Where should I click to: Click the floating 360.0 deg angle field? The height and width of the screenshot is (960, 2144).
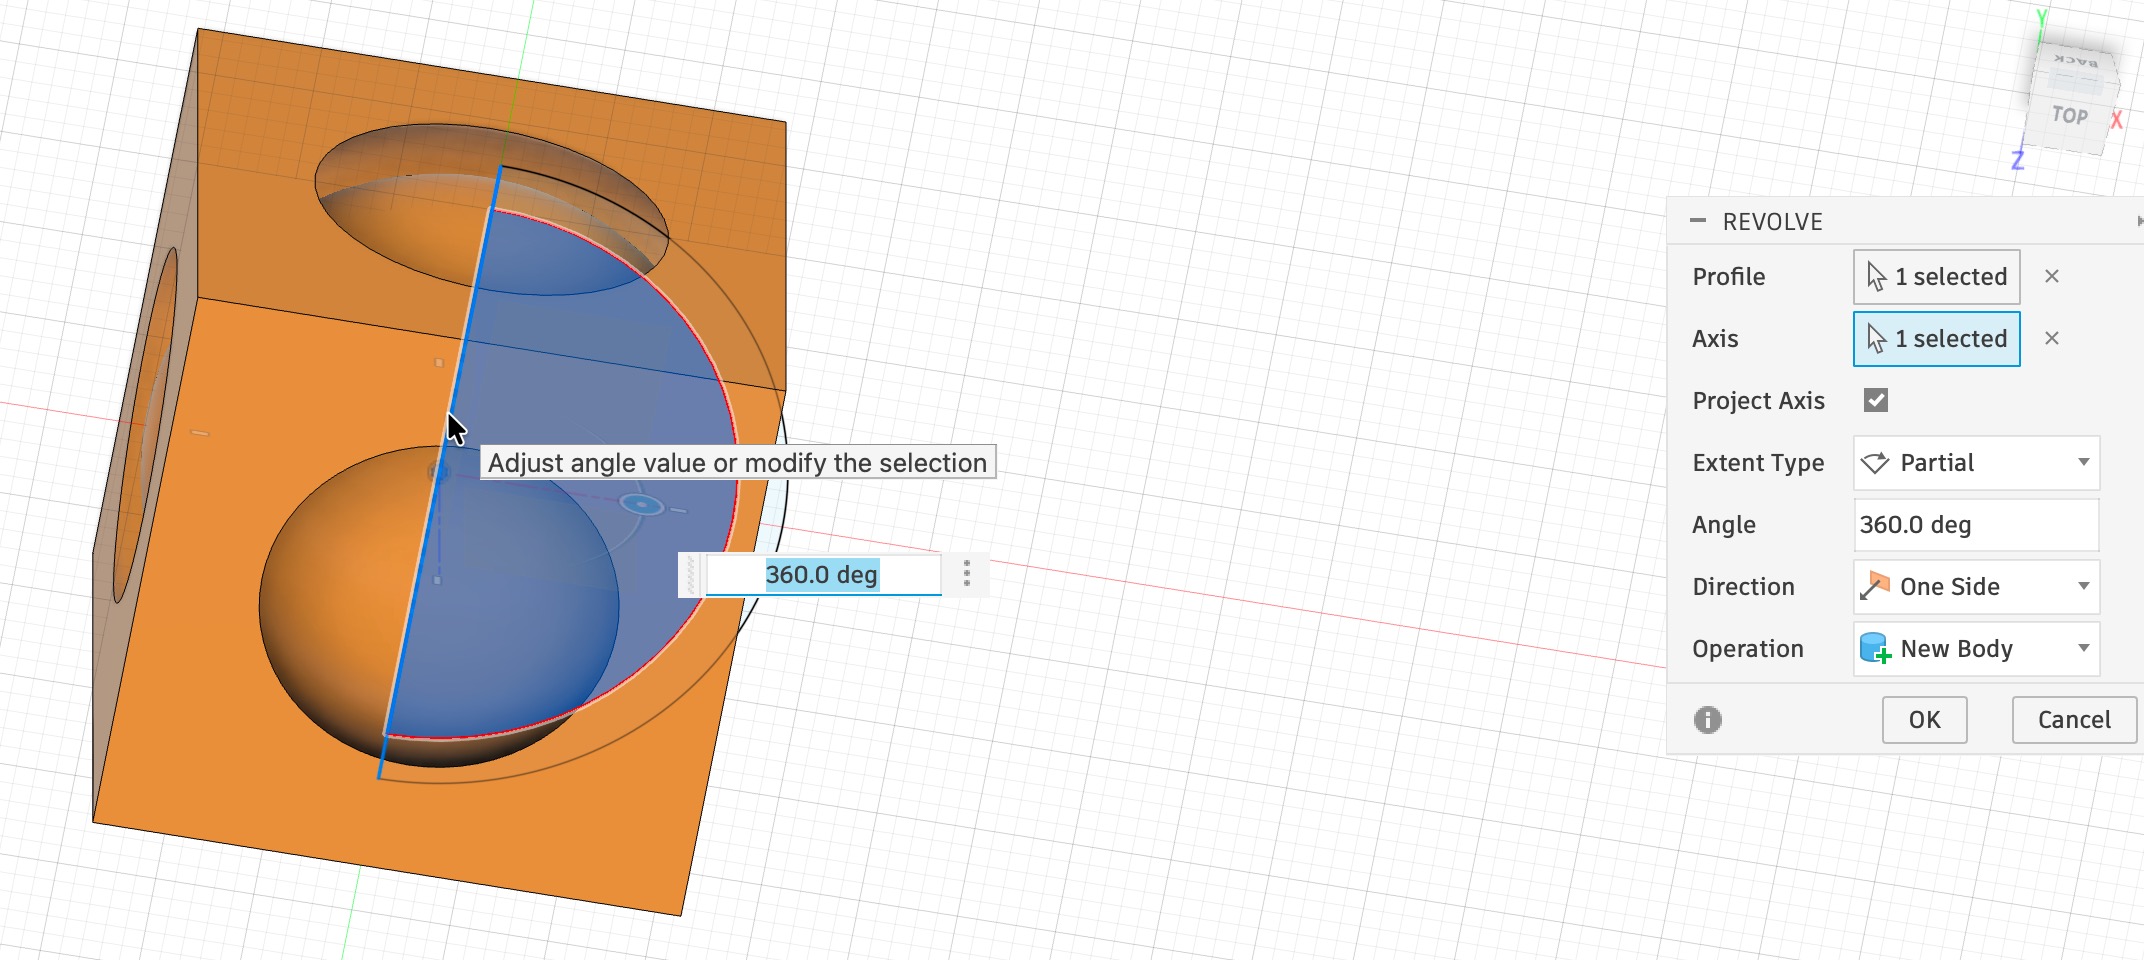point(823,575)
